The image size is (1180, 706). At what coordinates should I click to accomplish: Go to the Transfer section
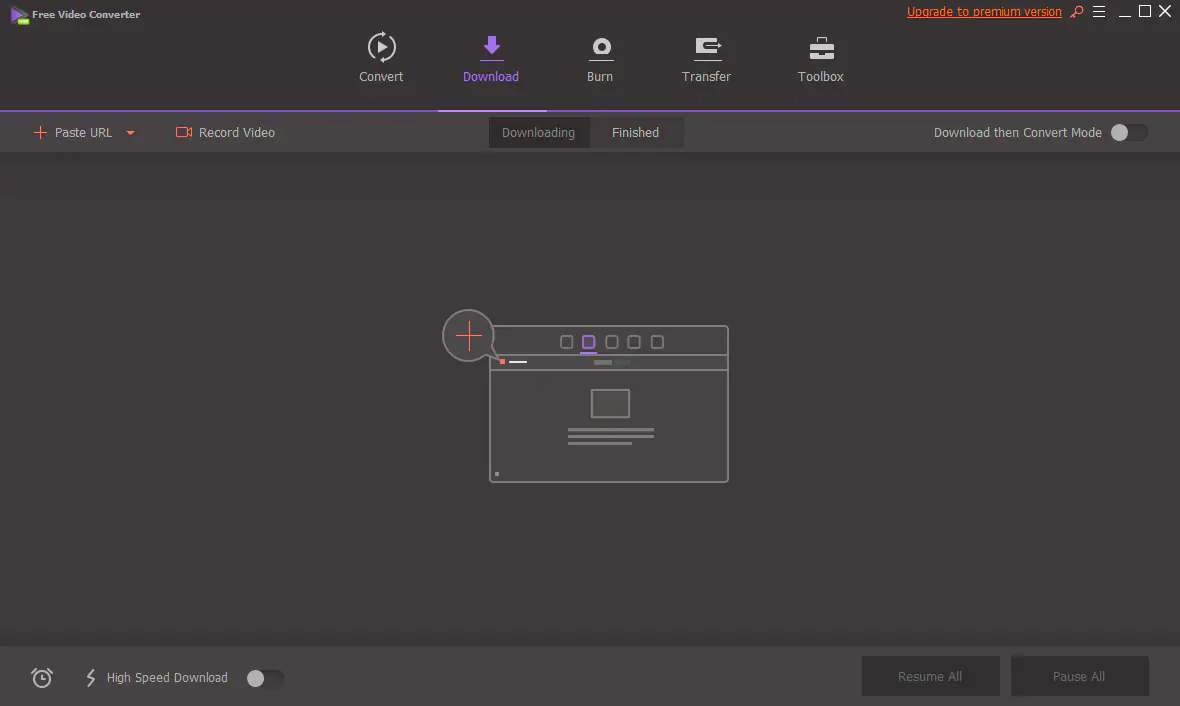point(707,48)
